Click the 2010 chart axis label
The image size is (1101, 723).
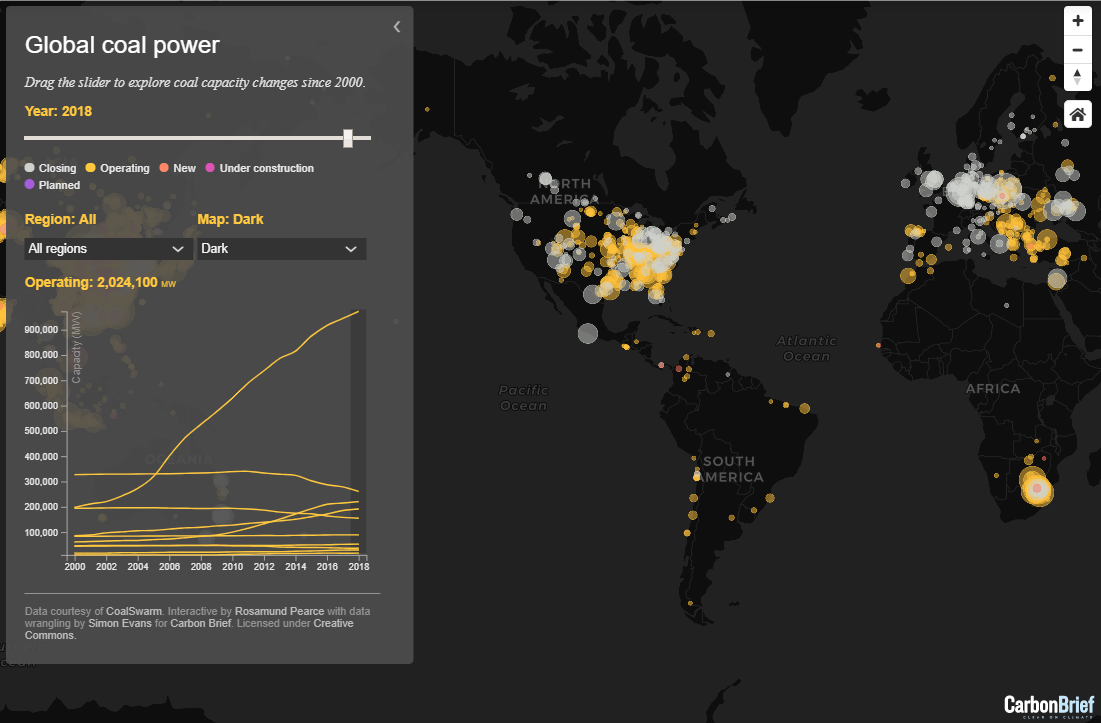pyautogui.click(x=232, y=566)
